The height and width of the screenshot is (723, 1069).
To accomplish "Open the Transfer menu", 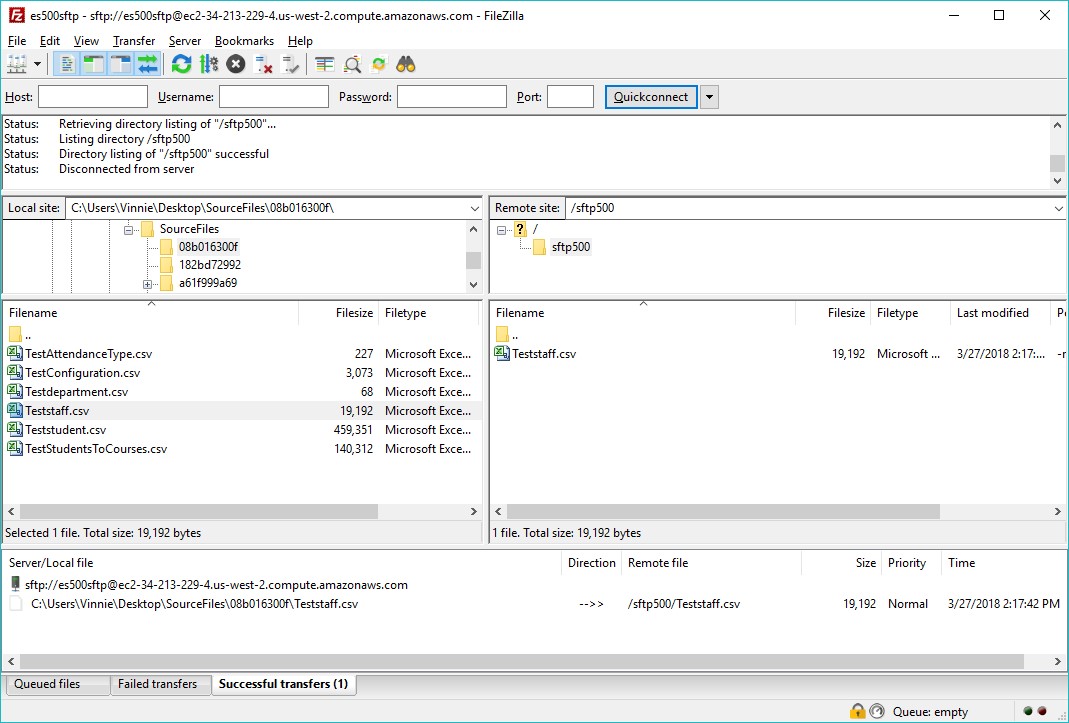I will (x=134, y=41).
